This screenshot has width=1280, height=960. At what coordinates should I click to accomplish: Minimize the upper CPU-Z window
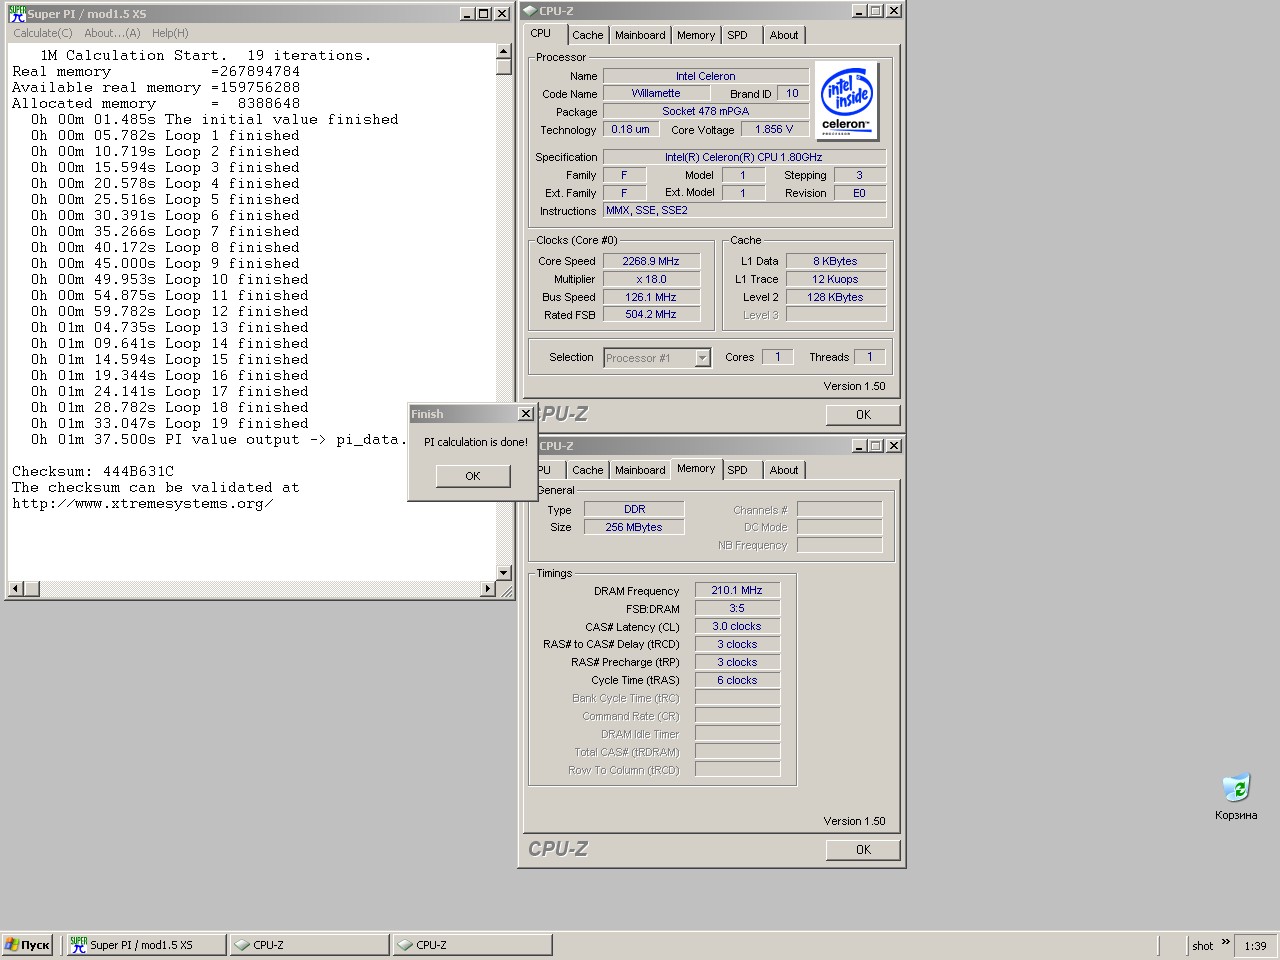point(859,11)
